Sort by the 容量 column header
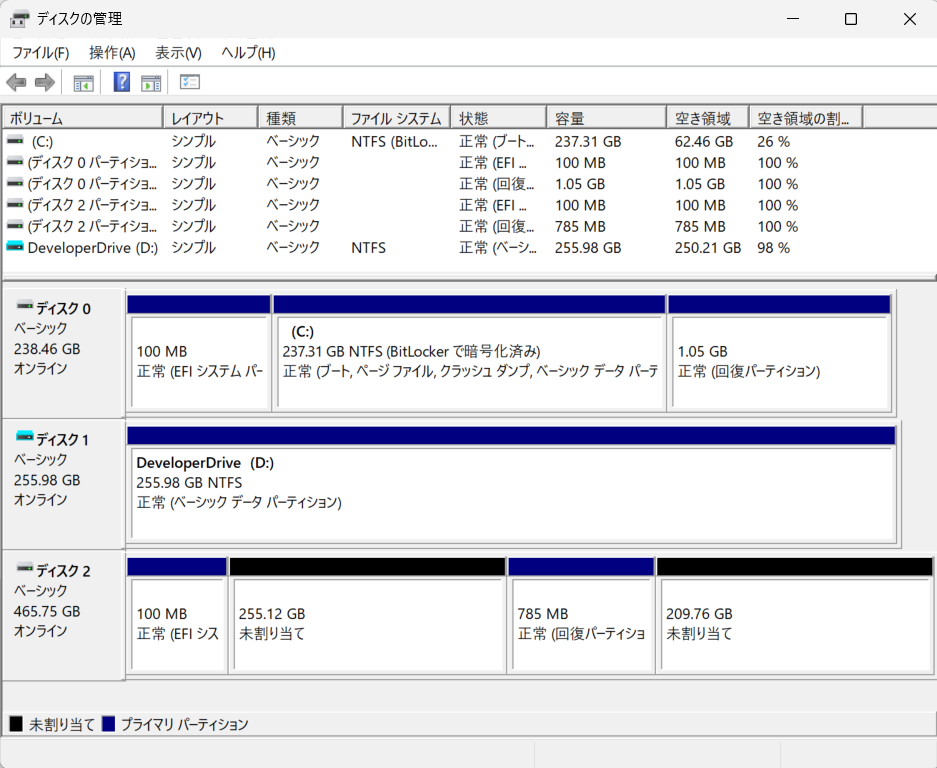Viewport: 937px width, 768px height. pyautogui.click(x=607, y=118)
